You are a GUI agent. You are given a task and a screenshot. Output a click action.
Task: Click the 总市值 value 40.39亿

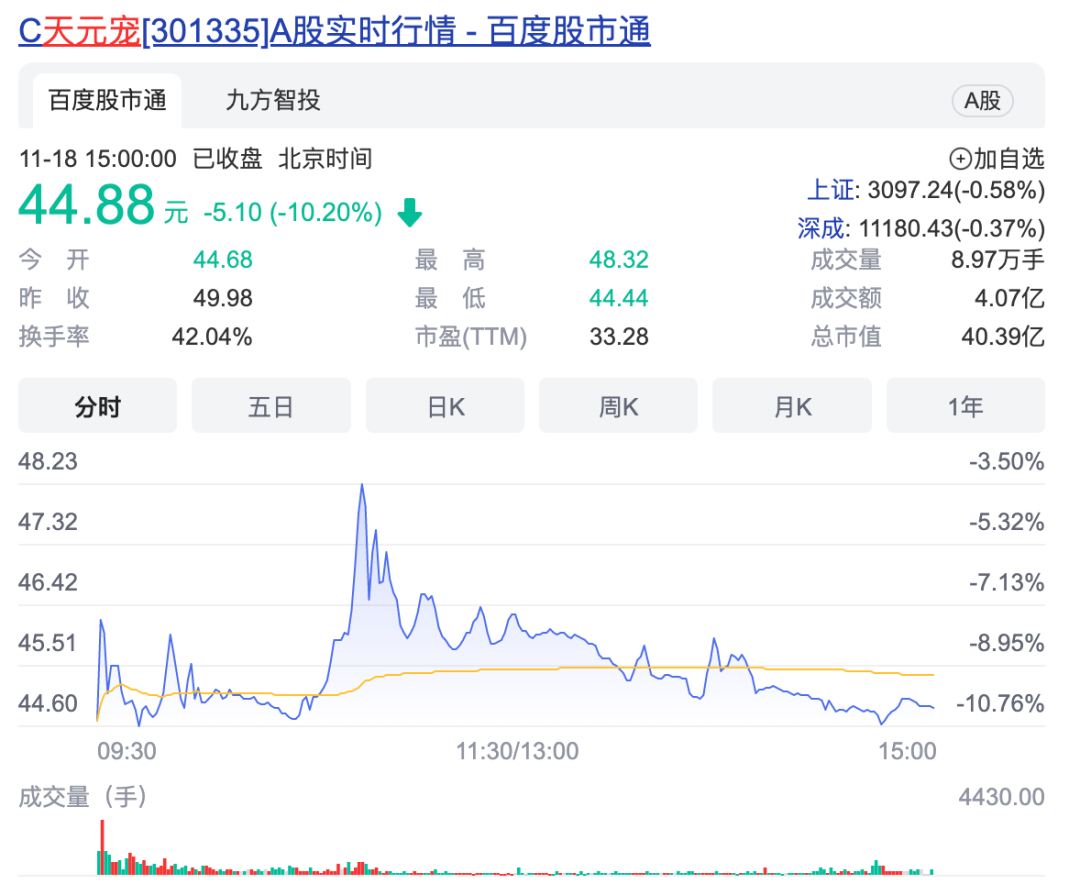pos(1003,337)
